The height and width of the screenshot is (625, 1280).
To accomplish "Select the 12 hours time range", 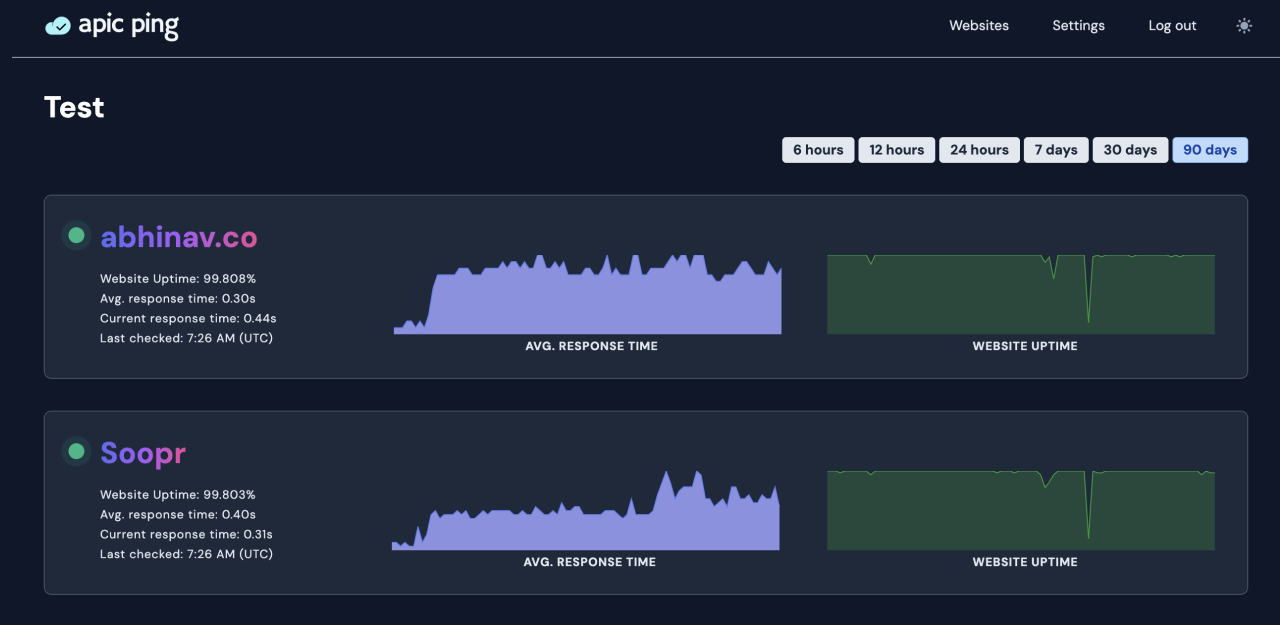I will click(897, 150).
